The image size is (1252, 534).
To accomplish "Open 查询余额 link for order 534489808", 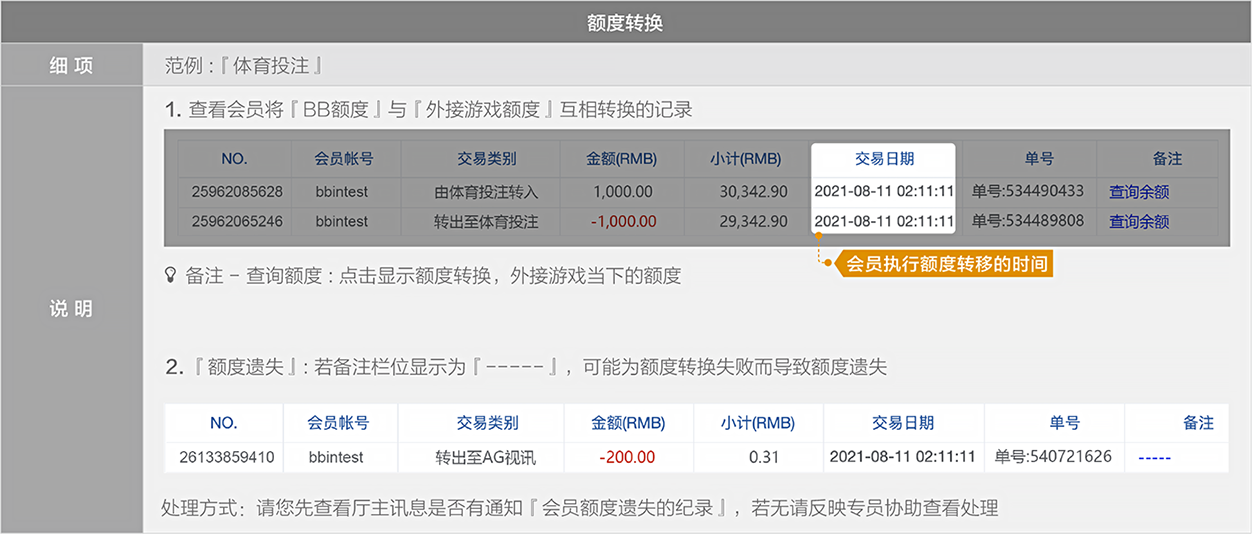I will click(1139, 222).
